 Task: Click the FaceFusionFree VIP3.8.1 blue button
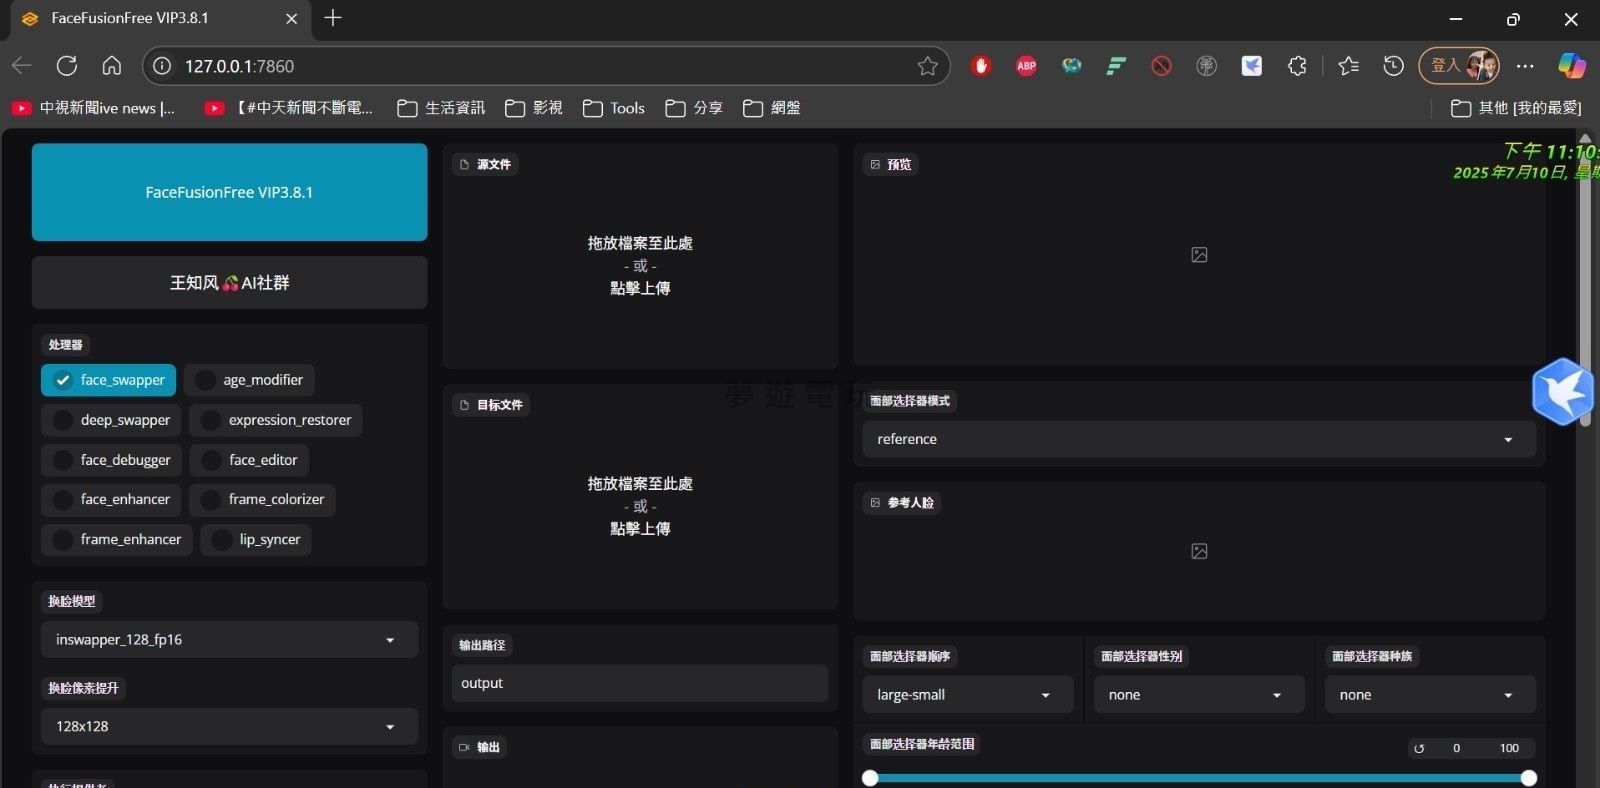pos(229,192)
